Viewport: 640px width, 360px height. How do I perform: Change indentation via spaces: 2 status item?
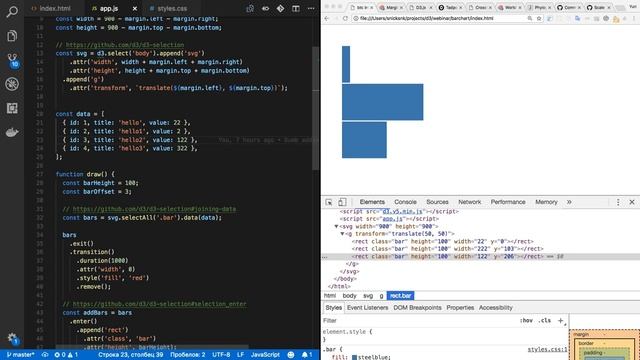point(188,355)
